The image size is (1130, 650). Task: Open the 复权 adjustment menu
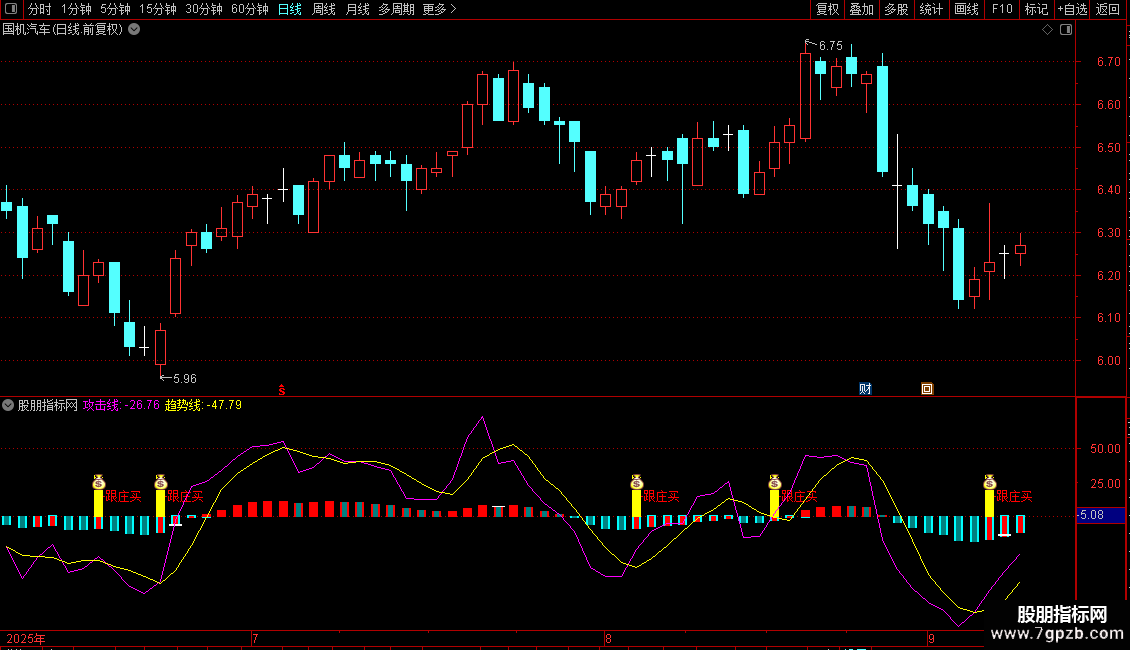(827, 9)
